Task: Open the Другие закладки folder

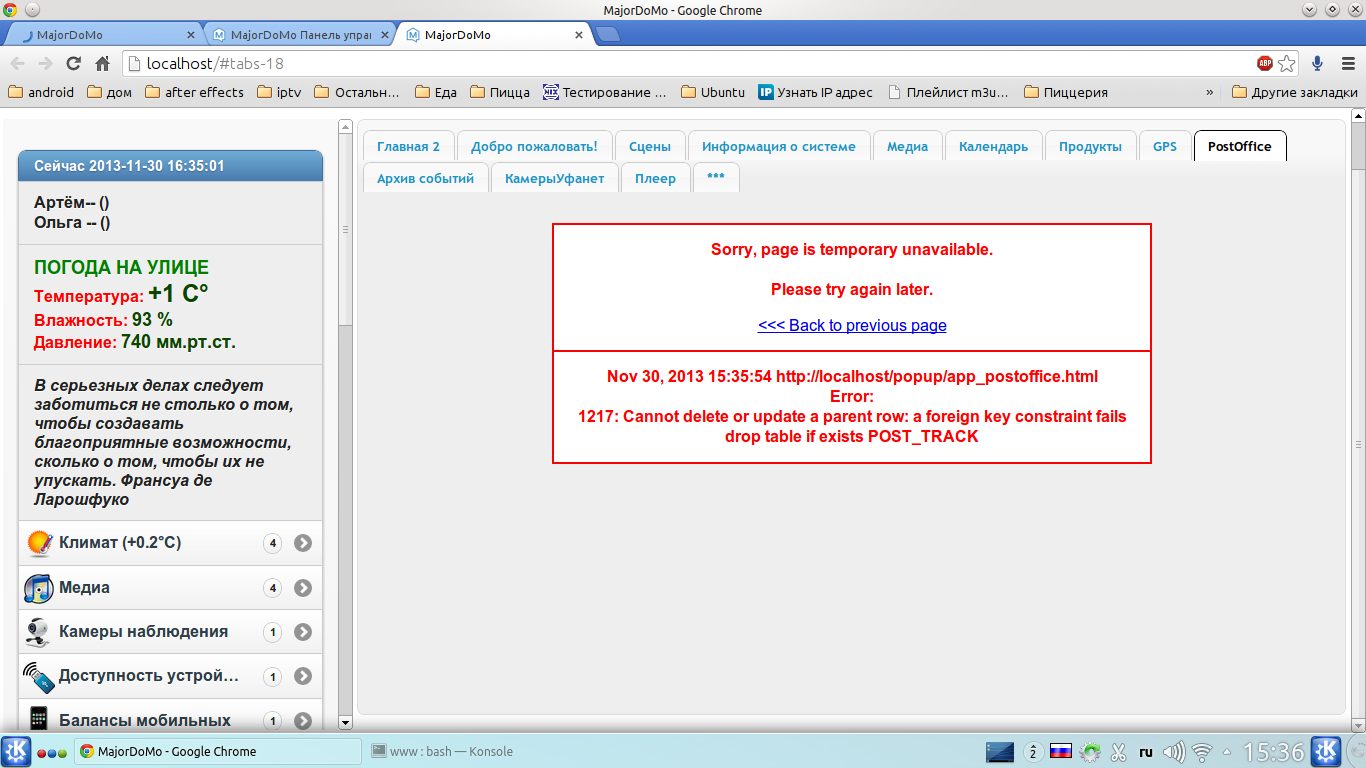Action: [1295, 92]
